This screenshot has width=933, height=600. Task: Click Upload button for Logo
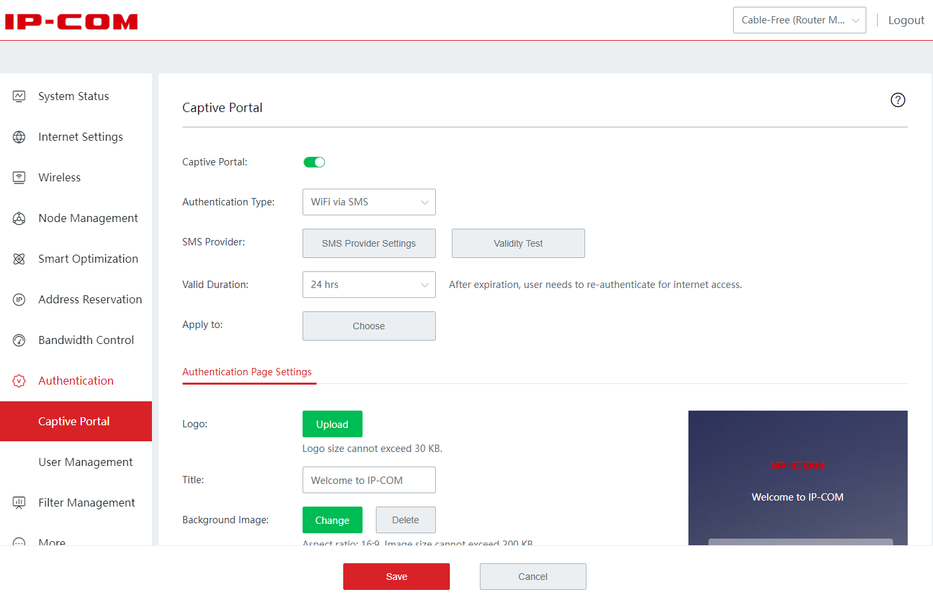coord(332,424)
